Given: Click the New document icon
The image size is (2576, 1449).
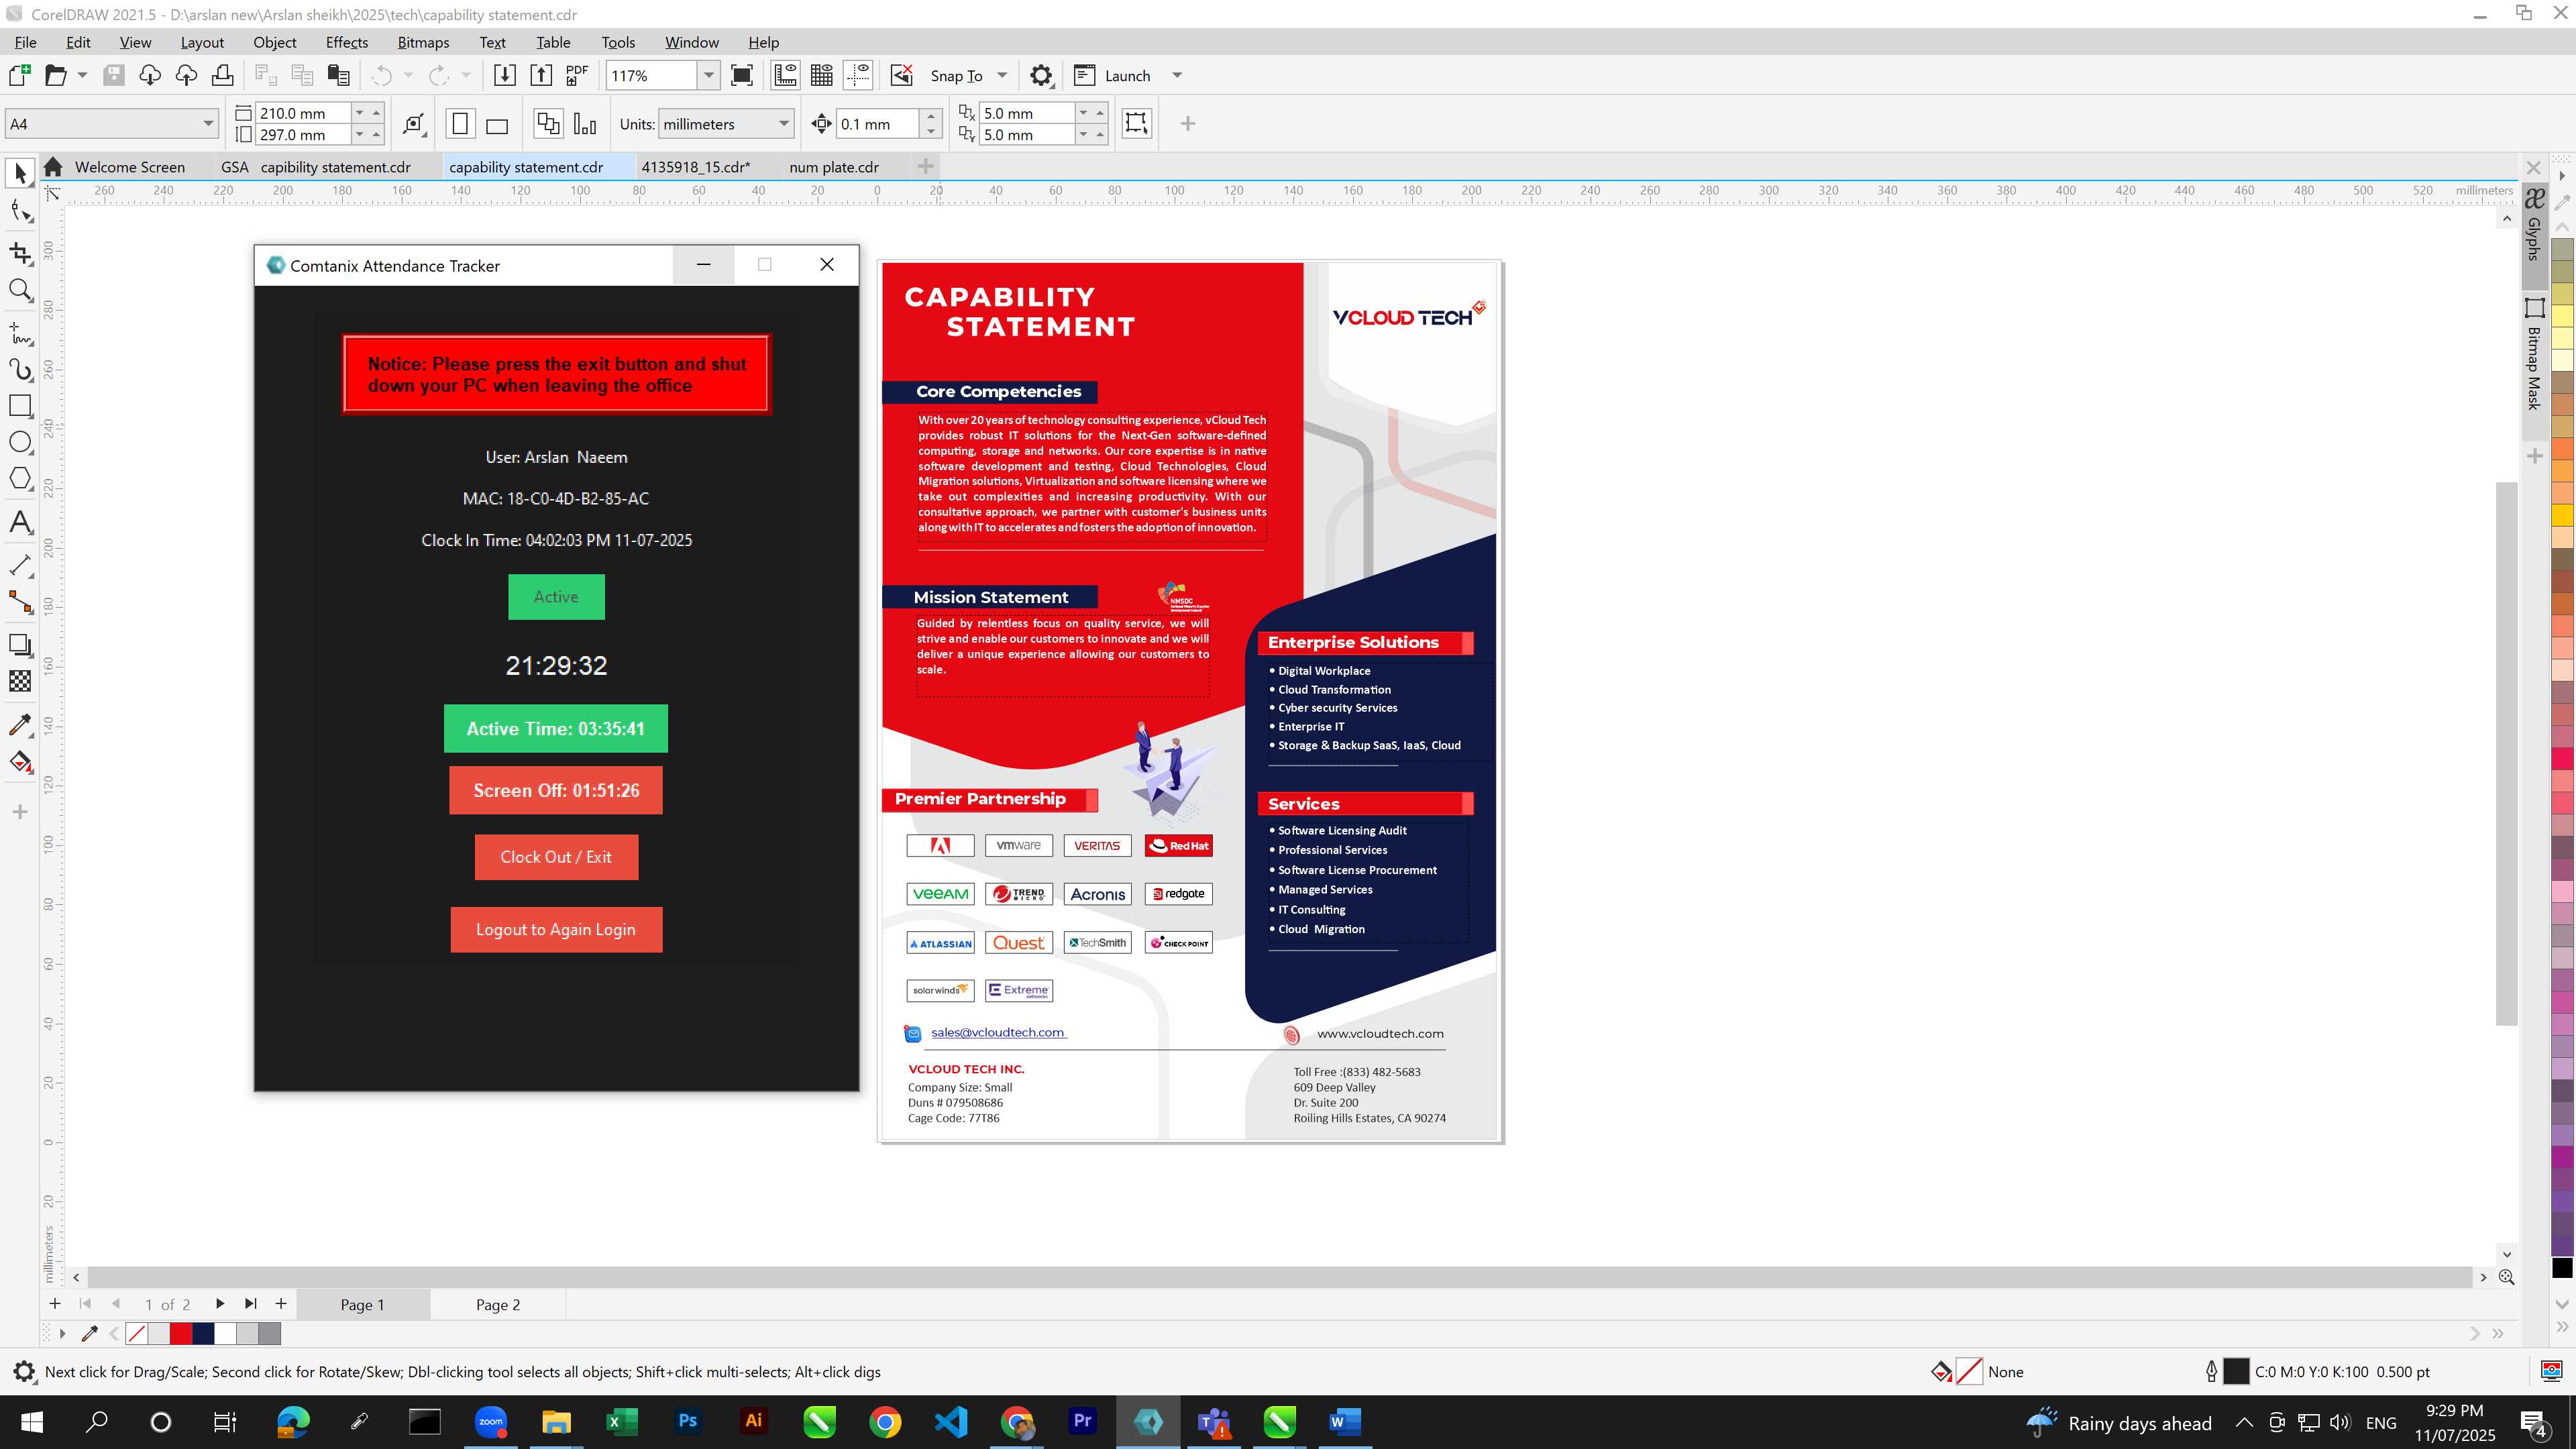Looking at the screenshot, I should point(19,75).
